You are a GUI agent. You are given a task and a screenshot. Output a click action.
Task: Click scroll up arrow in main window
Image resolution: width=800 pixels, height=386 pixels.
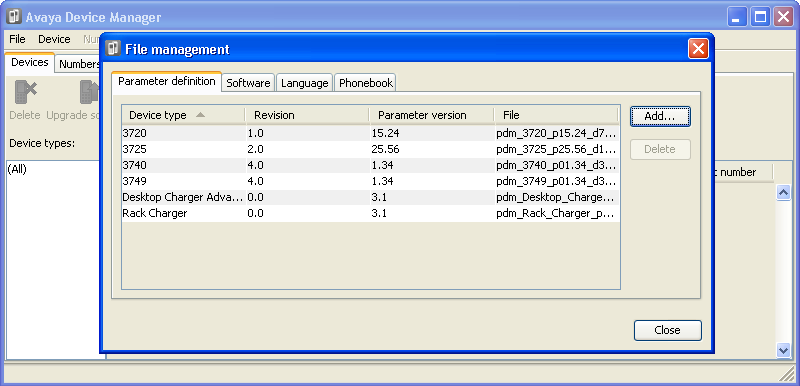coord(783,192)
